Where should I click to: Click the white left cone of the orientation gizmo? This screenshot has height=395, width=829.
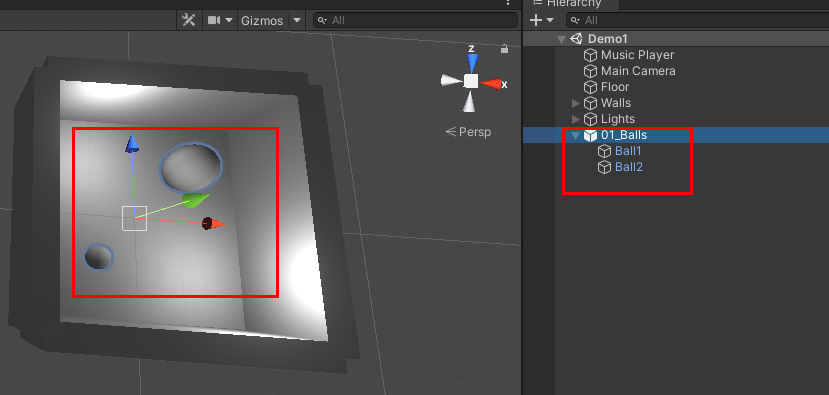coord(451,80)
